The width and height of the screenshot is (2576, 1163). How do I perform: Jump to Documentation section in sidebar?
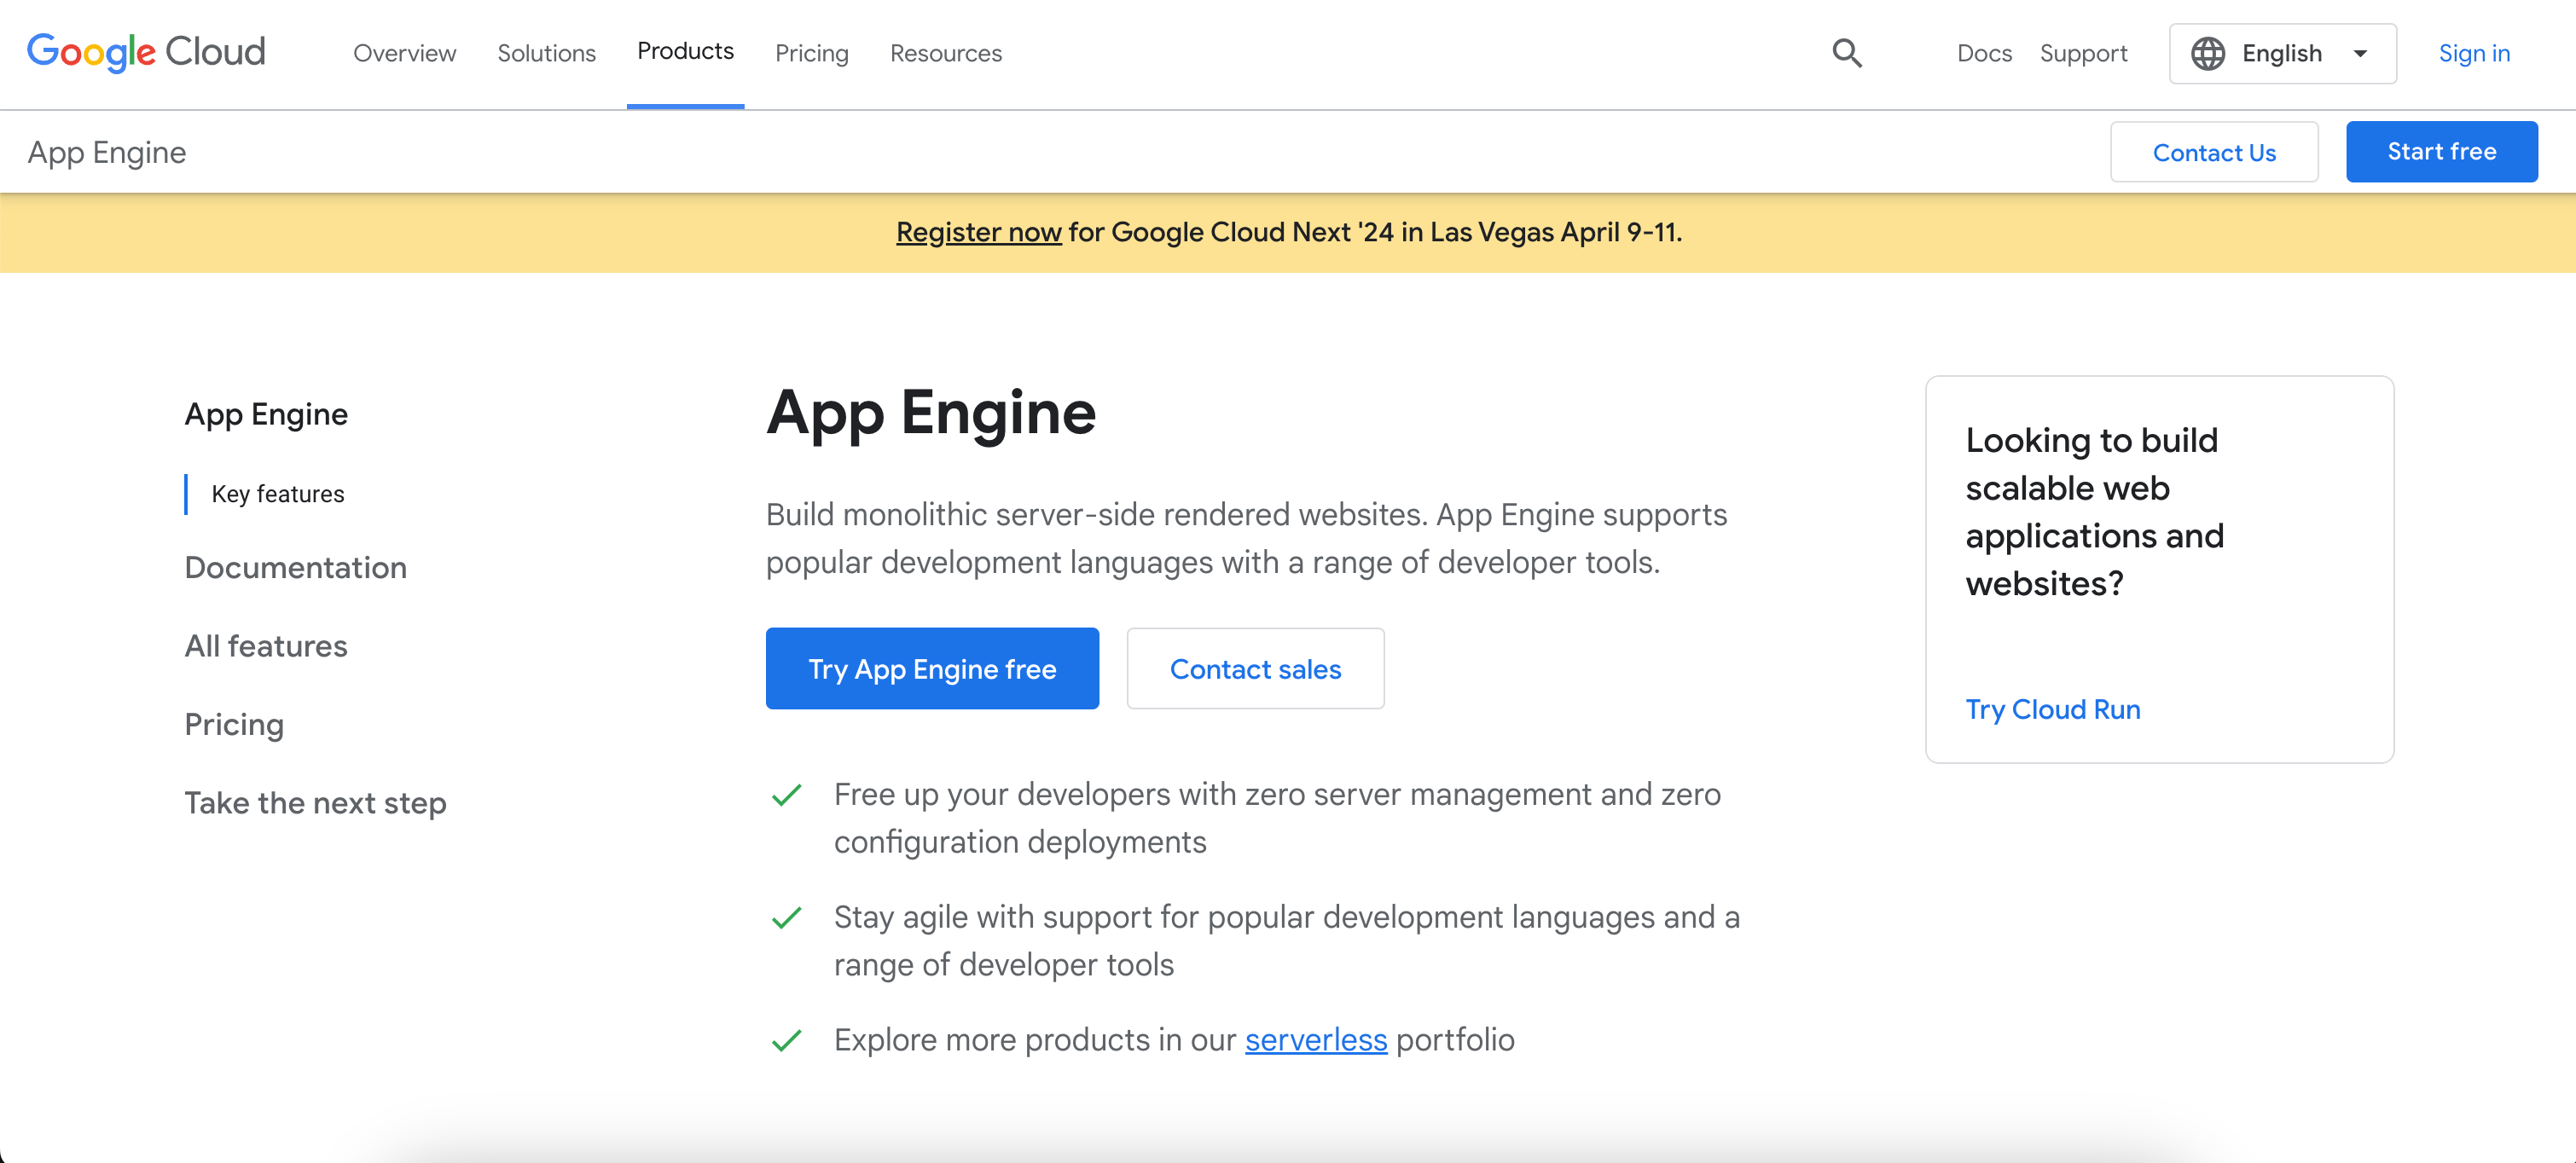[x=295, y=568]
